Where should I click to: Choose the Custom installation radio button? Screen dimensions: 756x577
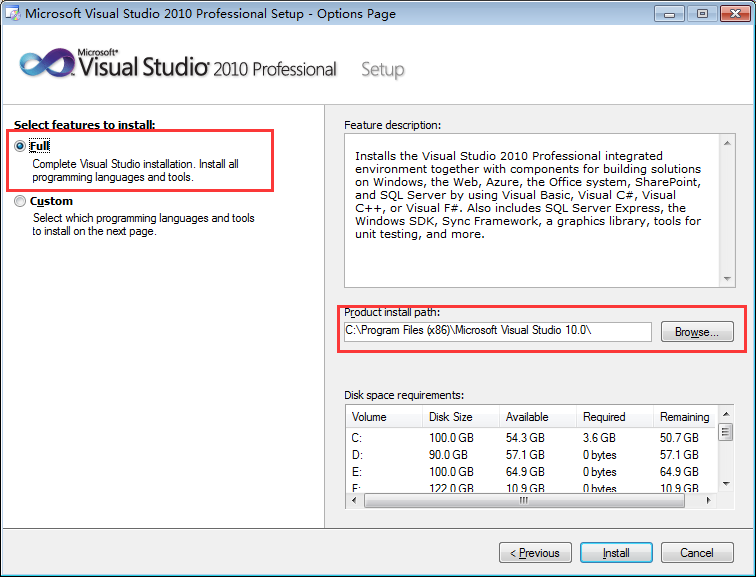[21, 201]
